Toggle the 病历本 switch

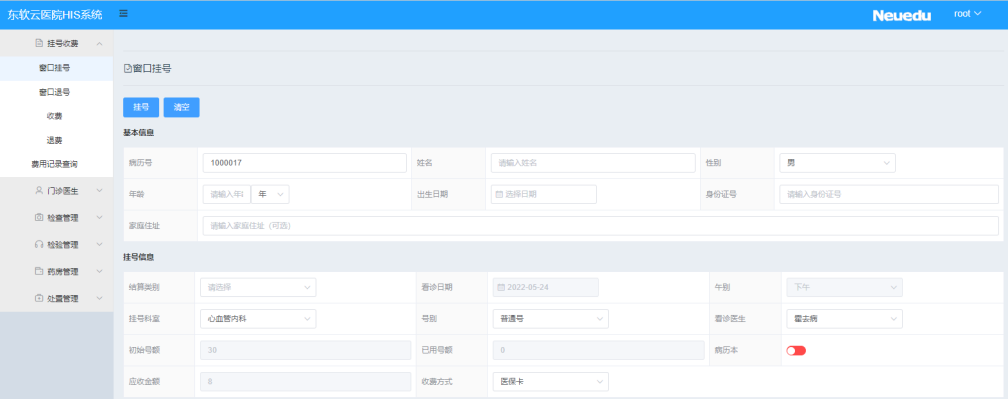[796, 350]
